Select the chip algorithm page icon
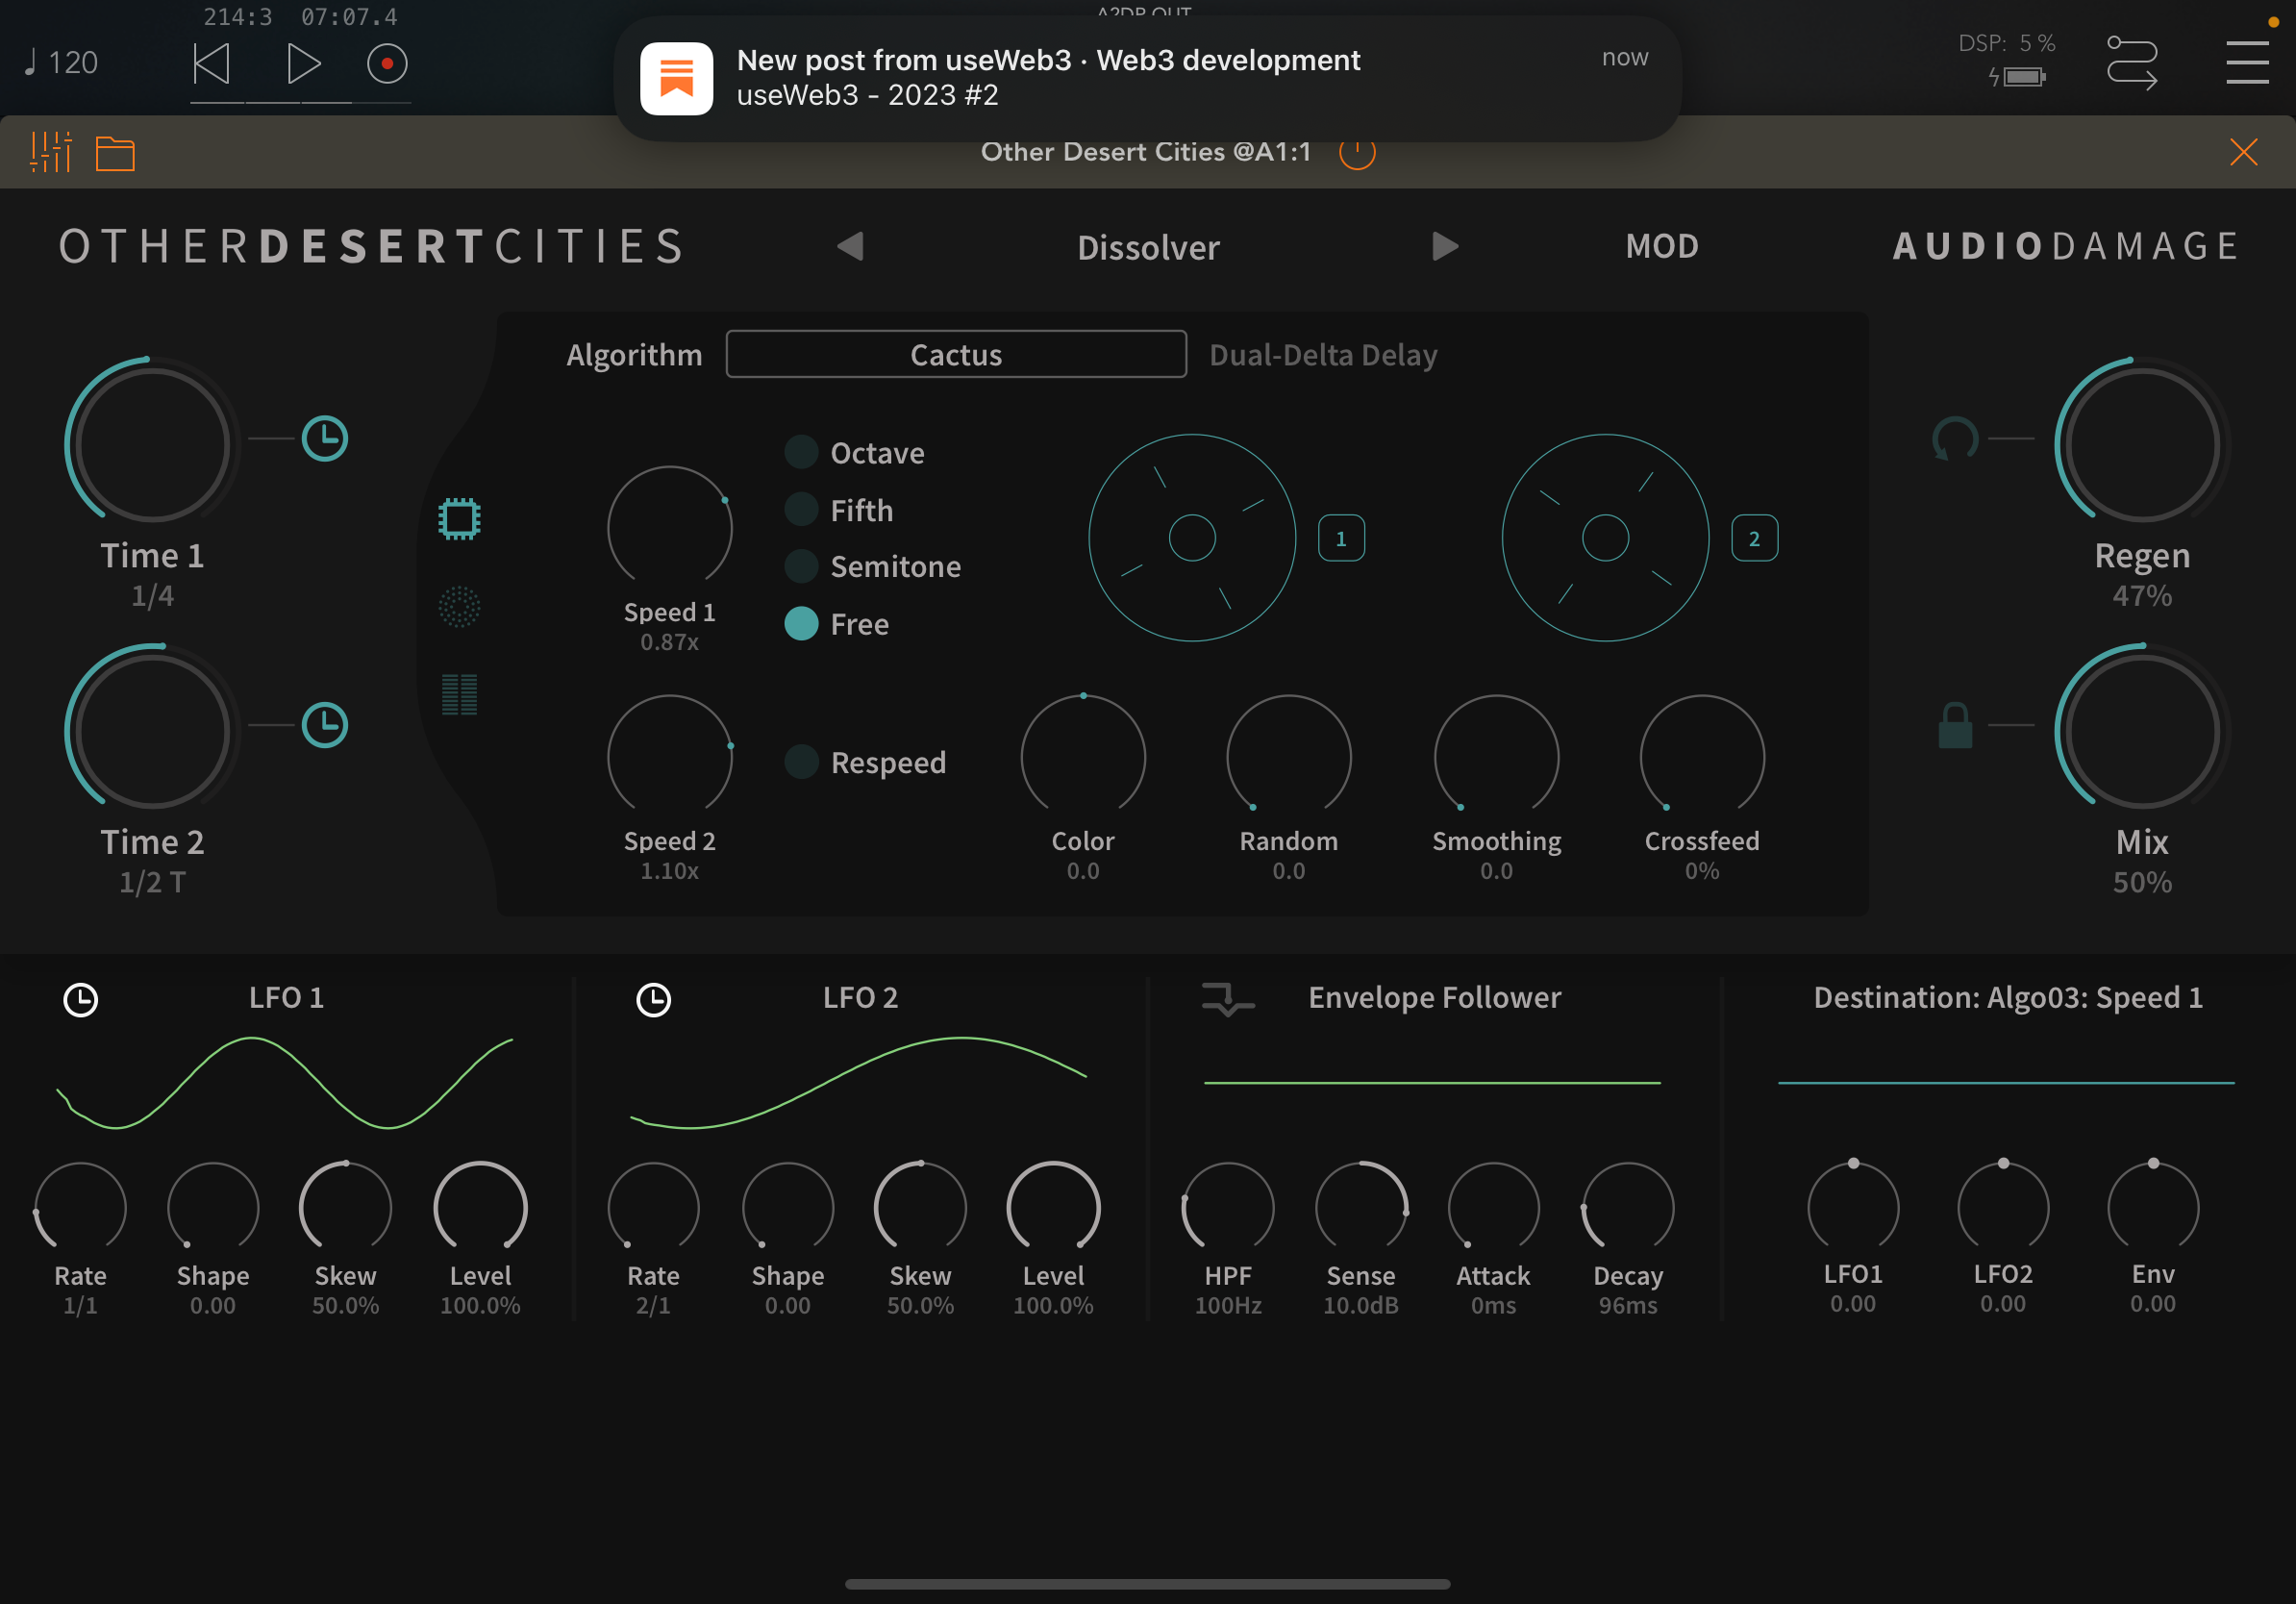The image size is (2296, 1604). click(459, 519)
